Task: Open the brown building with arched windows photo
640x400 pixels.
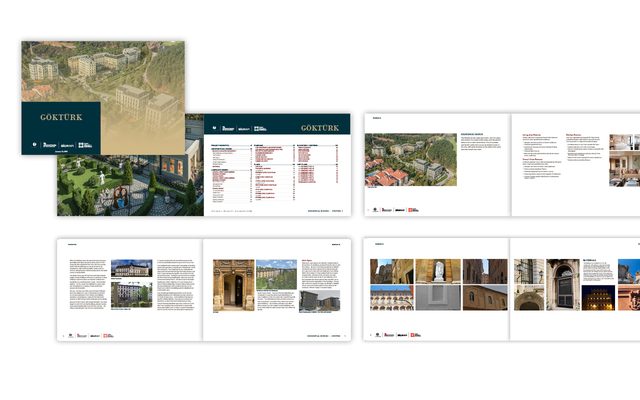Action: [485, 298]
